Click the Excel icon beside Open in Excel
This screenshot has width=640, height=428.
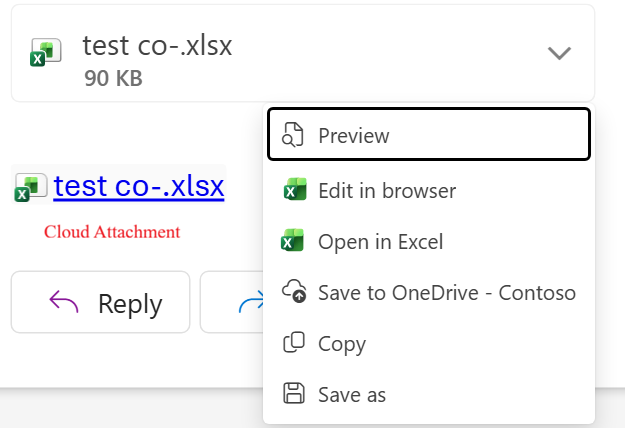point(292,240)
